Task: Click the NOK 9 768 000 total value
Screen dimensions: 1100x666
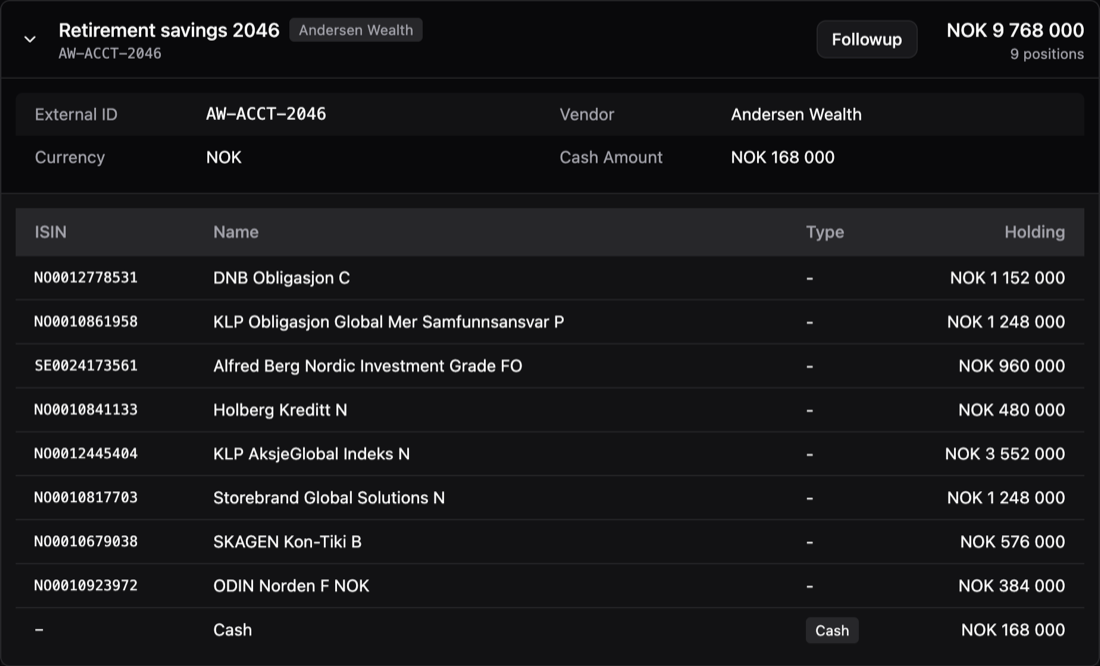Action: [1015, 30]
